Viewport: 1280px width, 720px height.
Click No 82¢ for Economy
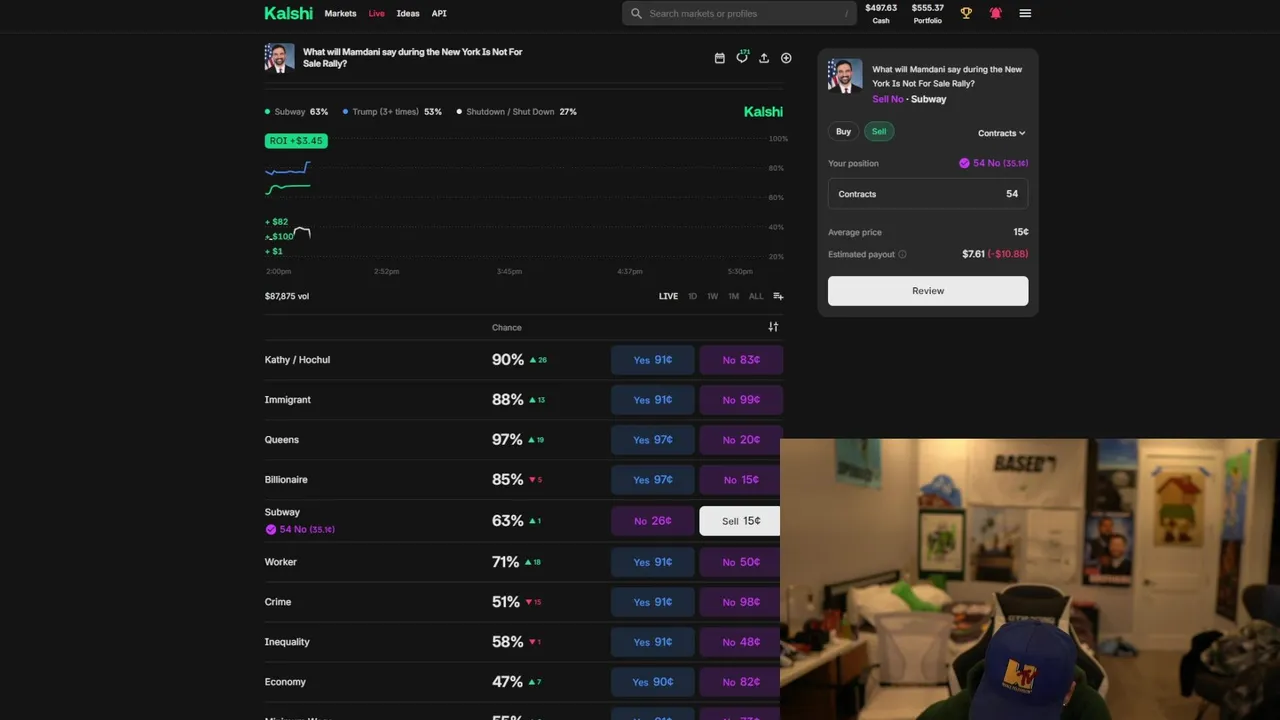740,682
